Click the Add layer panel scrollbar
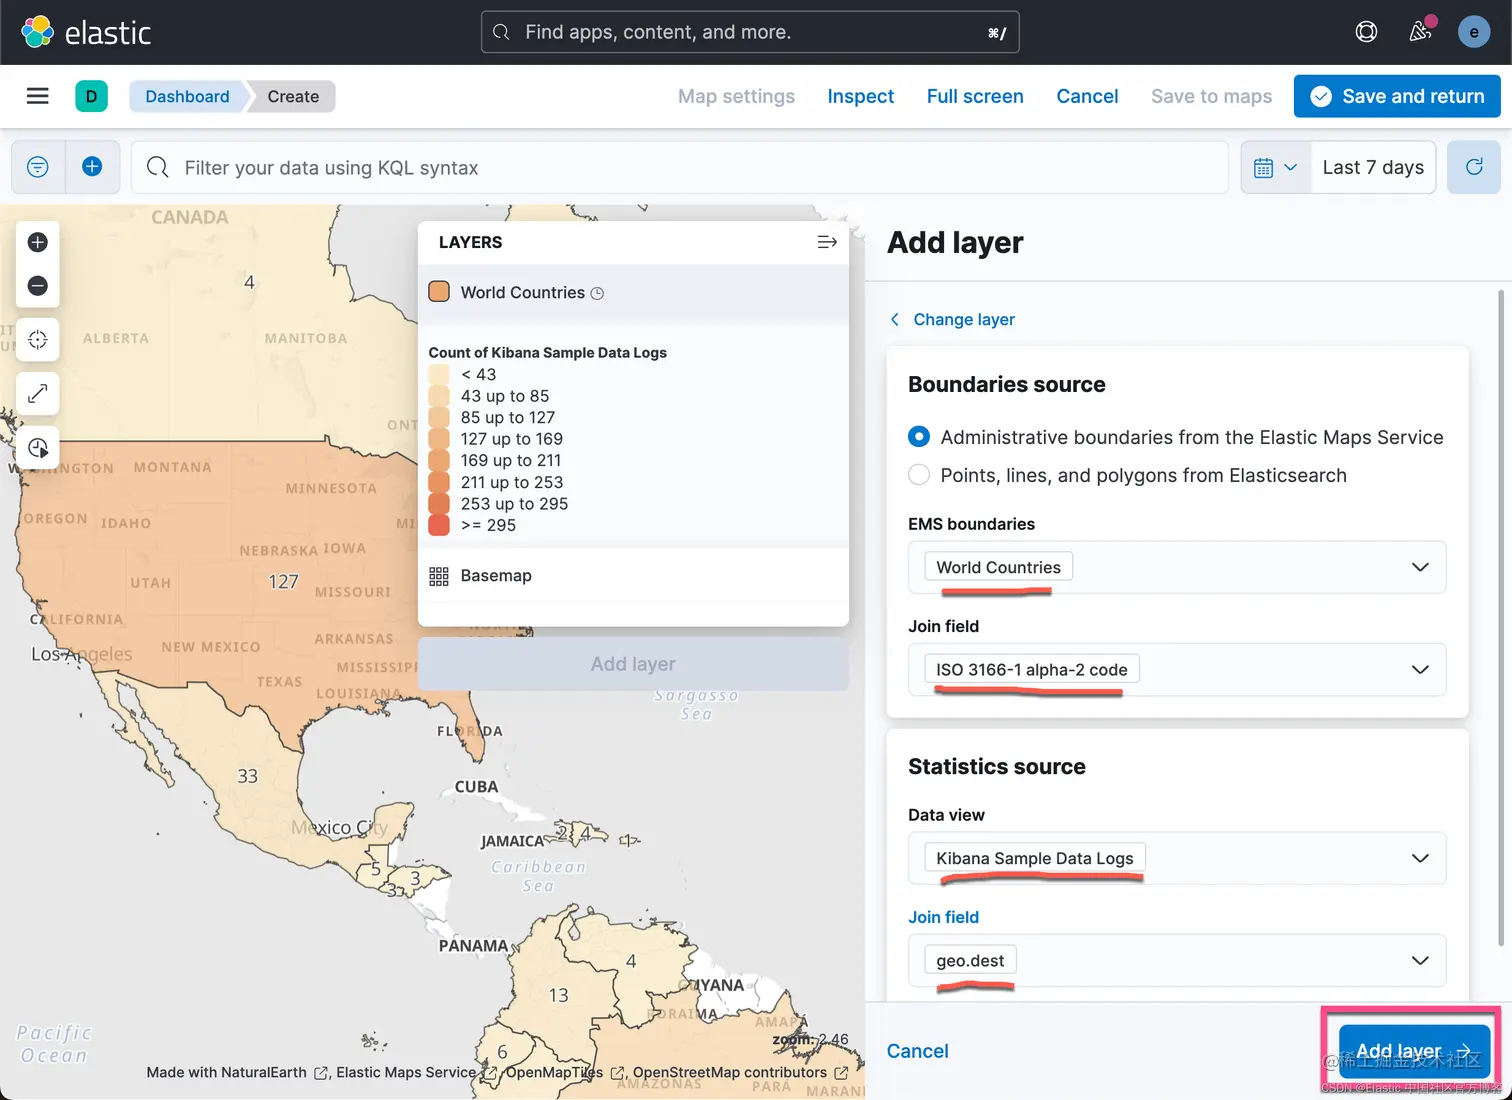The image size is (1512, 1100). click(x=1500, y=617)
